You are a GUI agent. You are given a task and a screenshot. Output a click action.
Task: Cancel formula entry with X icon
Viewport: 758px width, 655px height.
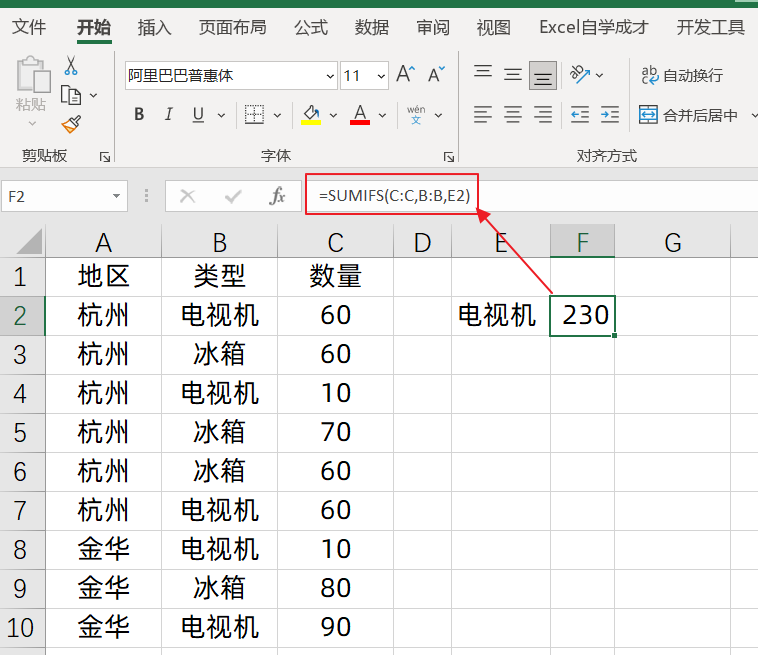(187, 196)
